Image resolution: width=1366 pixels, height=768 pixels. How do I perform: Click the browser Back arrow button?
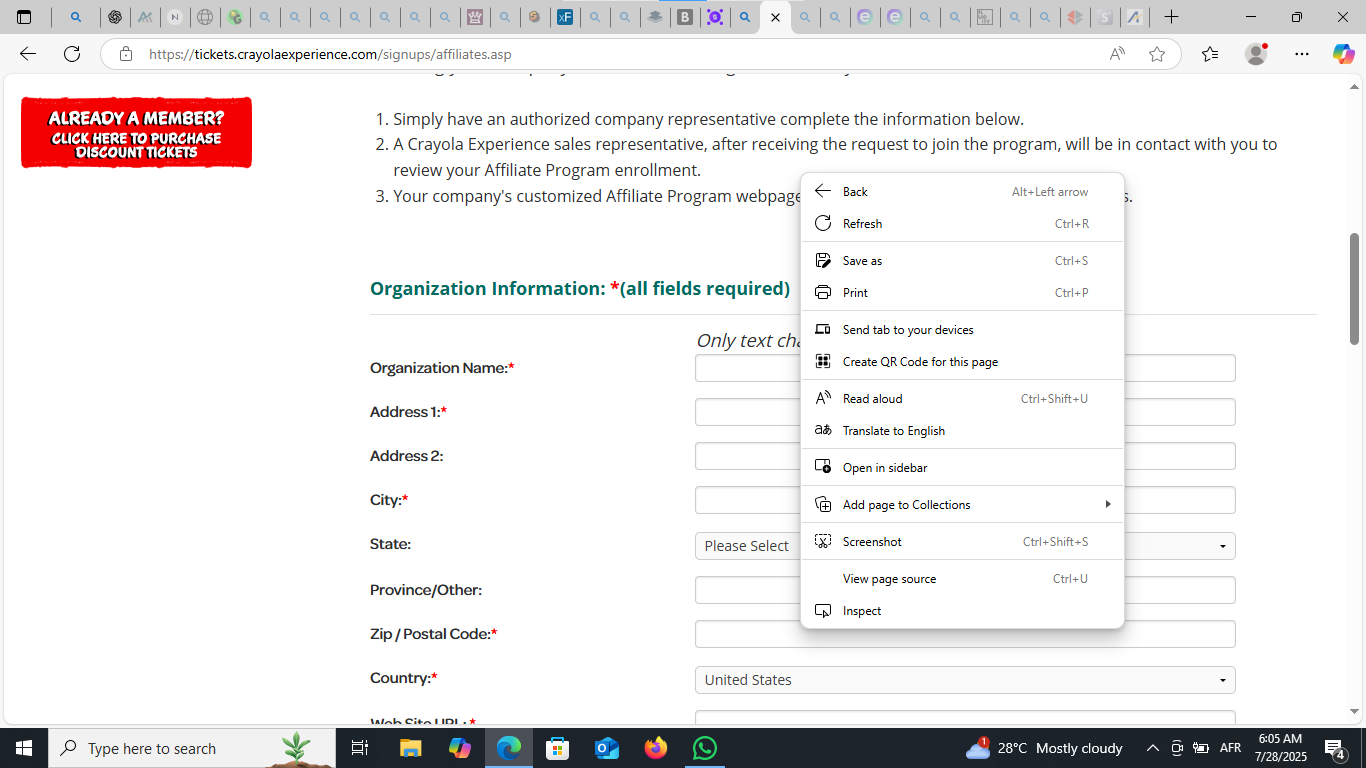[28, 54]
